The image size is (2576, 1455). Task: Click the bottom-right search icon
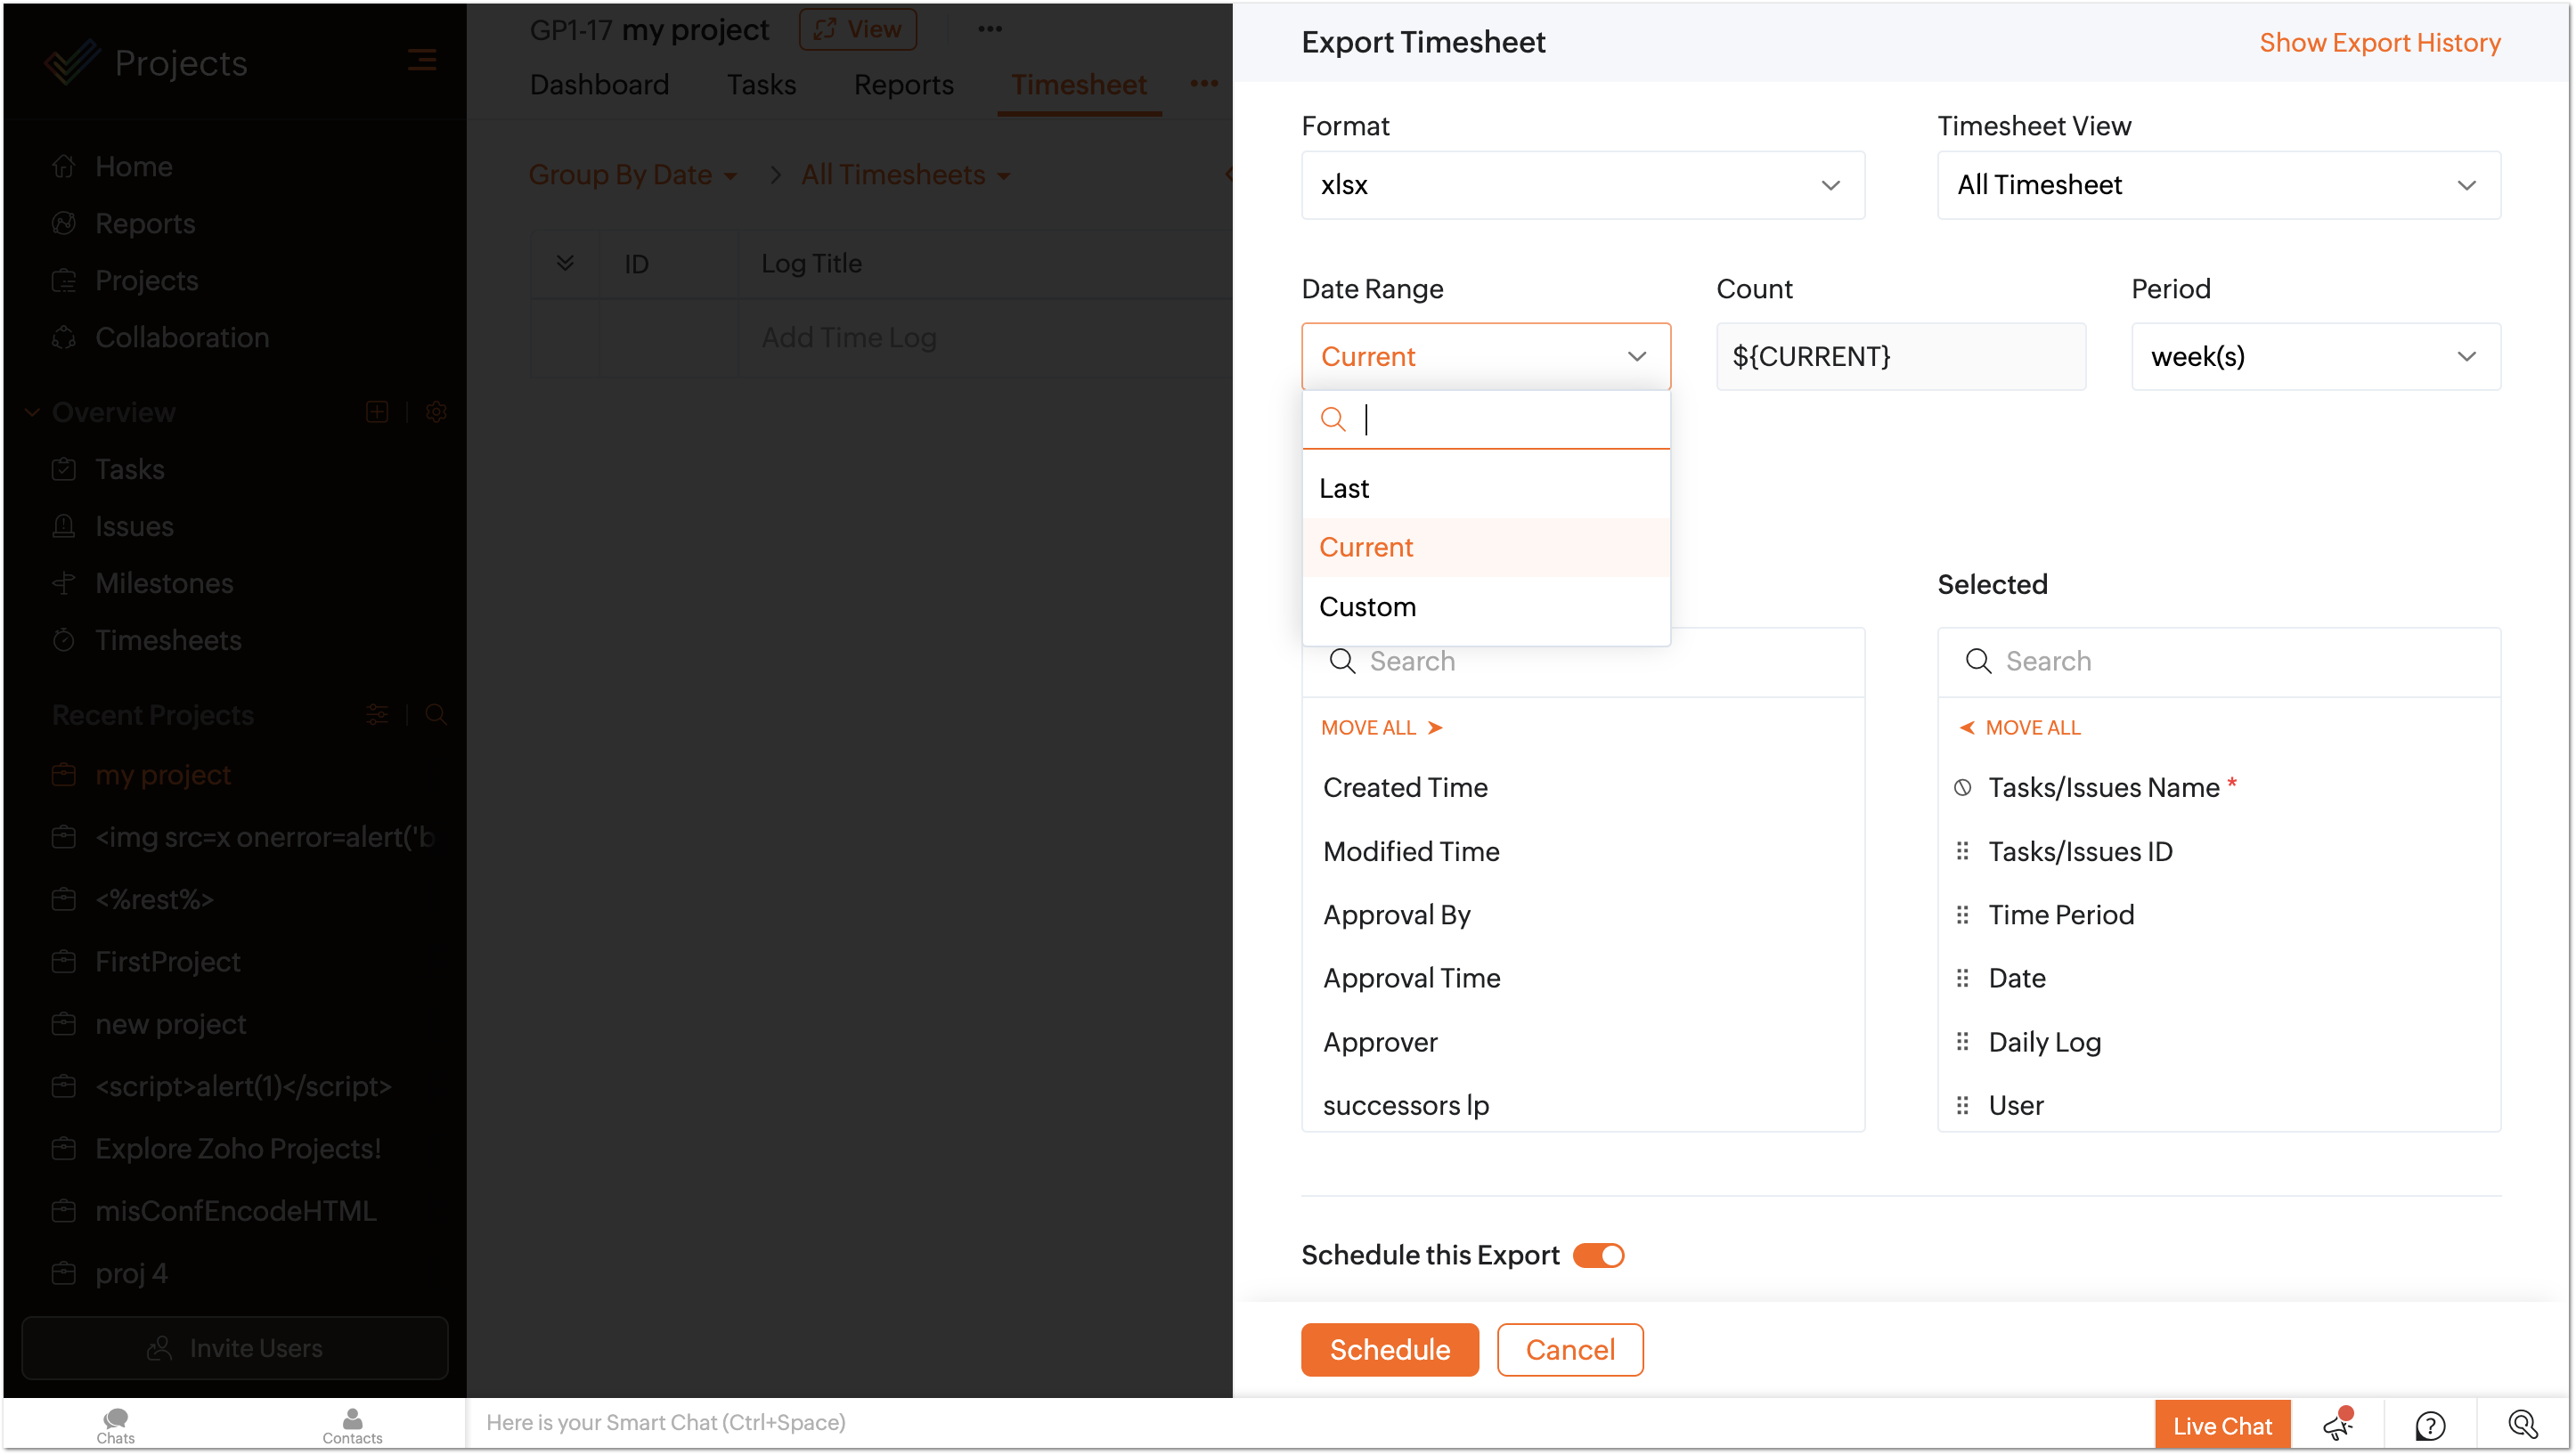(2522, 1424)
